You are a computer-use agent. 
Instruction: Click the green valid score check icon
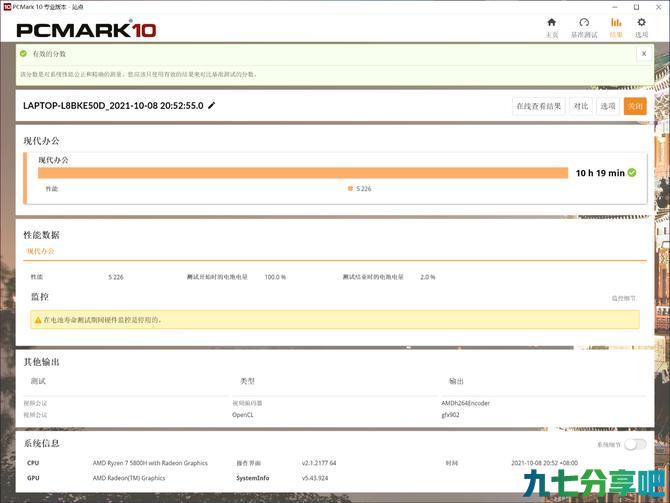(23, 54)
